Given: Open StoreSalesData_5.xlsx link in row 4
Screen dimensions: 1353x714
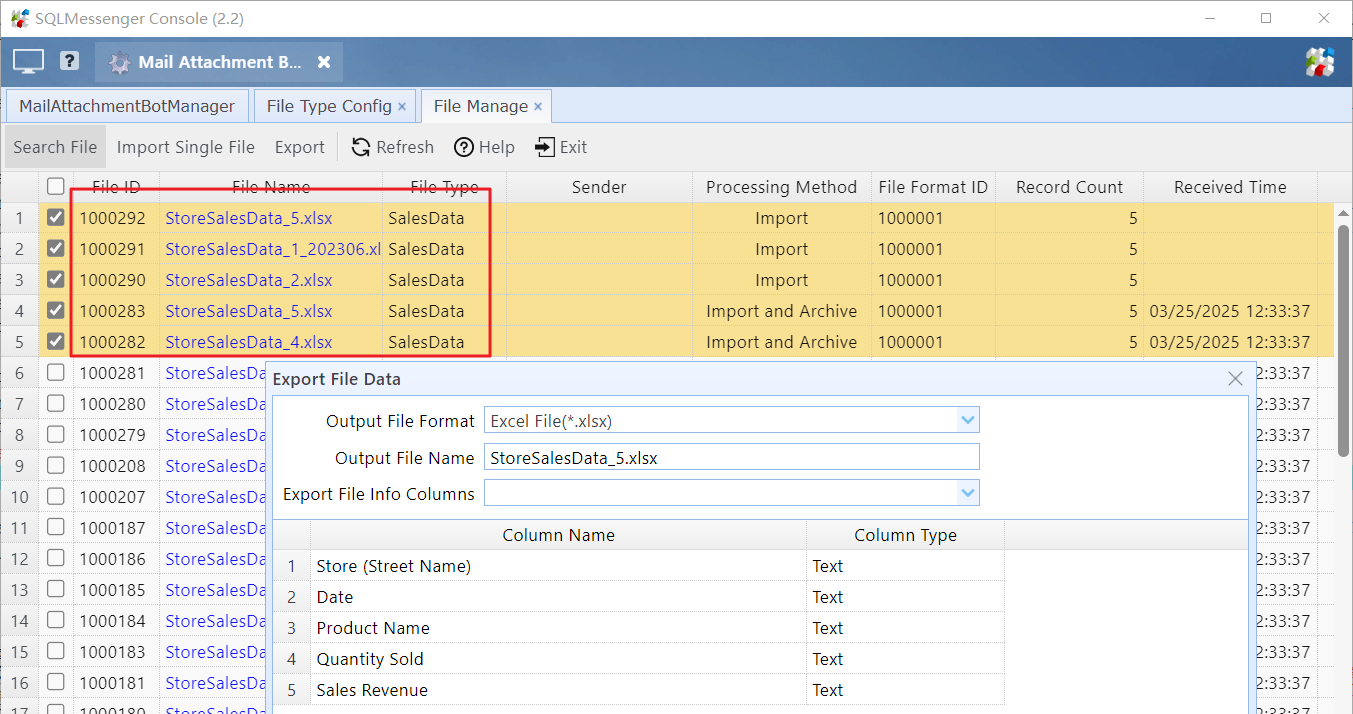Looking at the screenshot, I should 249,311.
